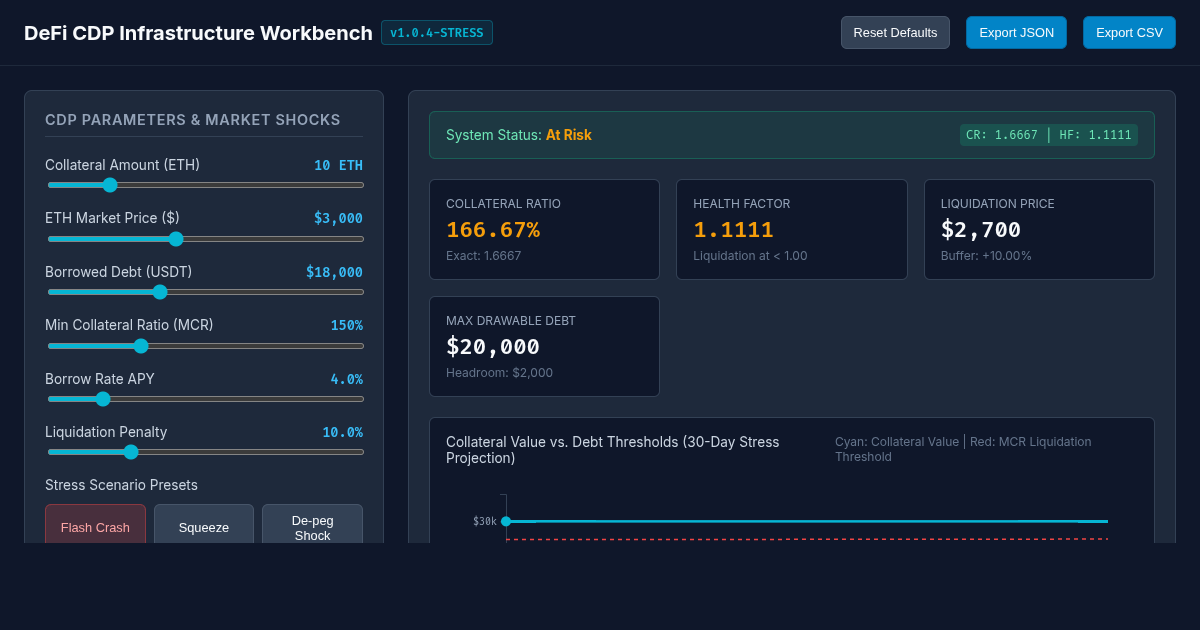Click the 166.67% collateral ratio value
This screenshot has width=1200, height=630.
[x=493, y=230]
